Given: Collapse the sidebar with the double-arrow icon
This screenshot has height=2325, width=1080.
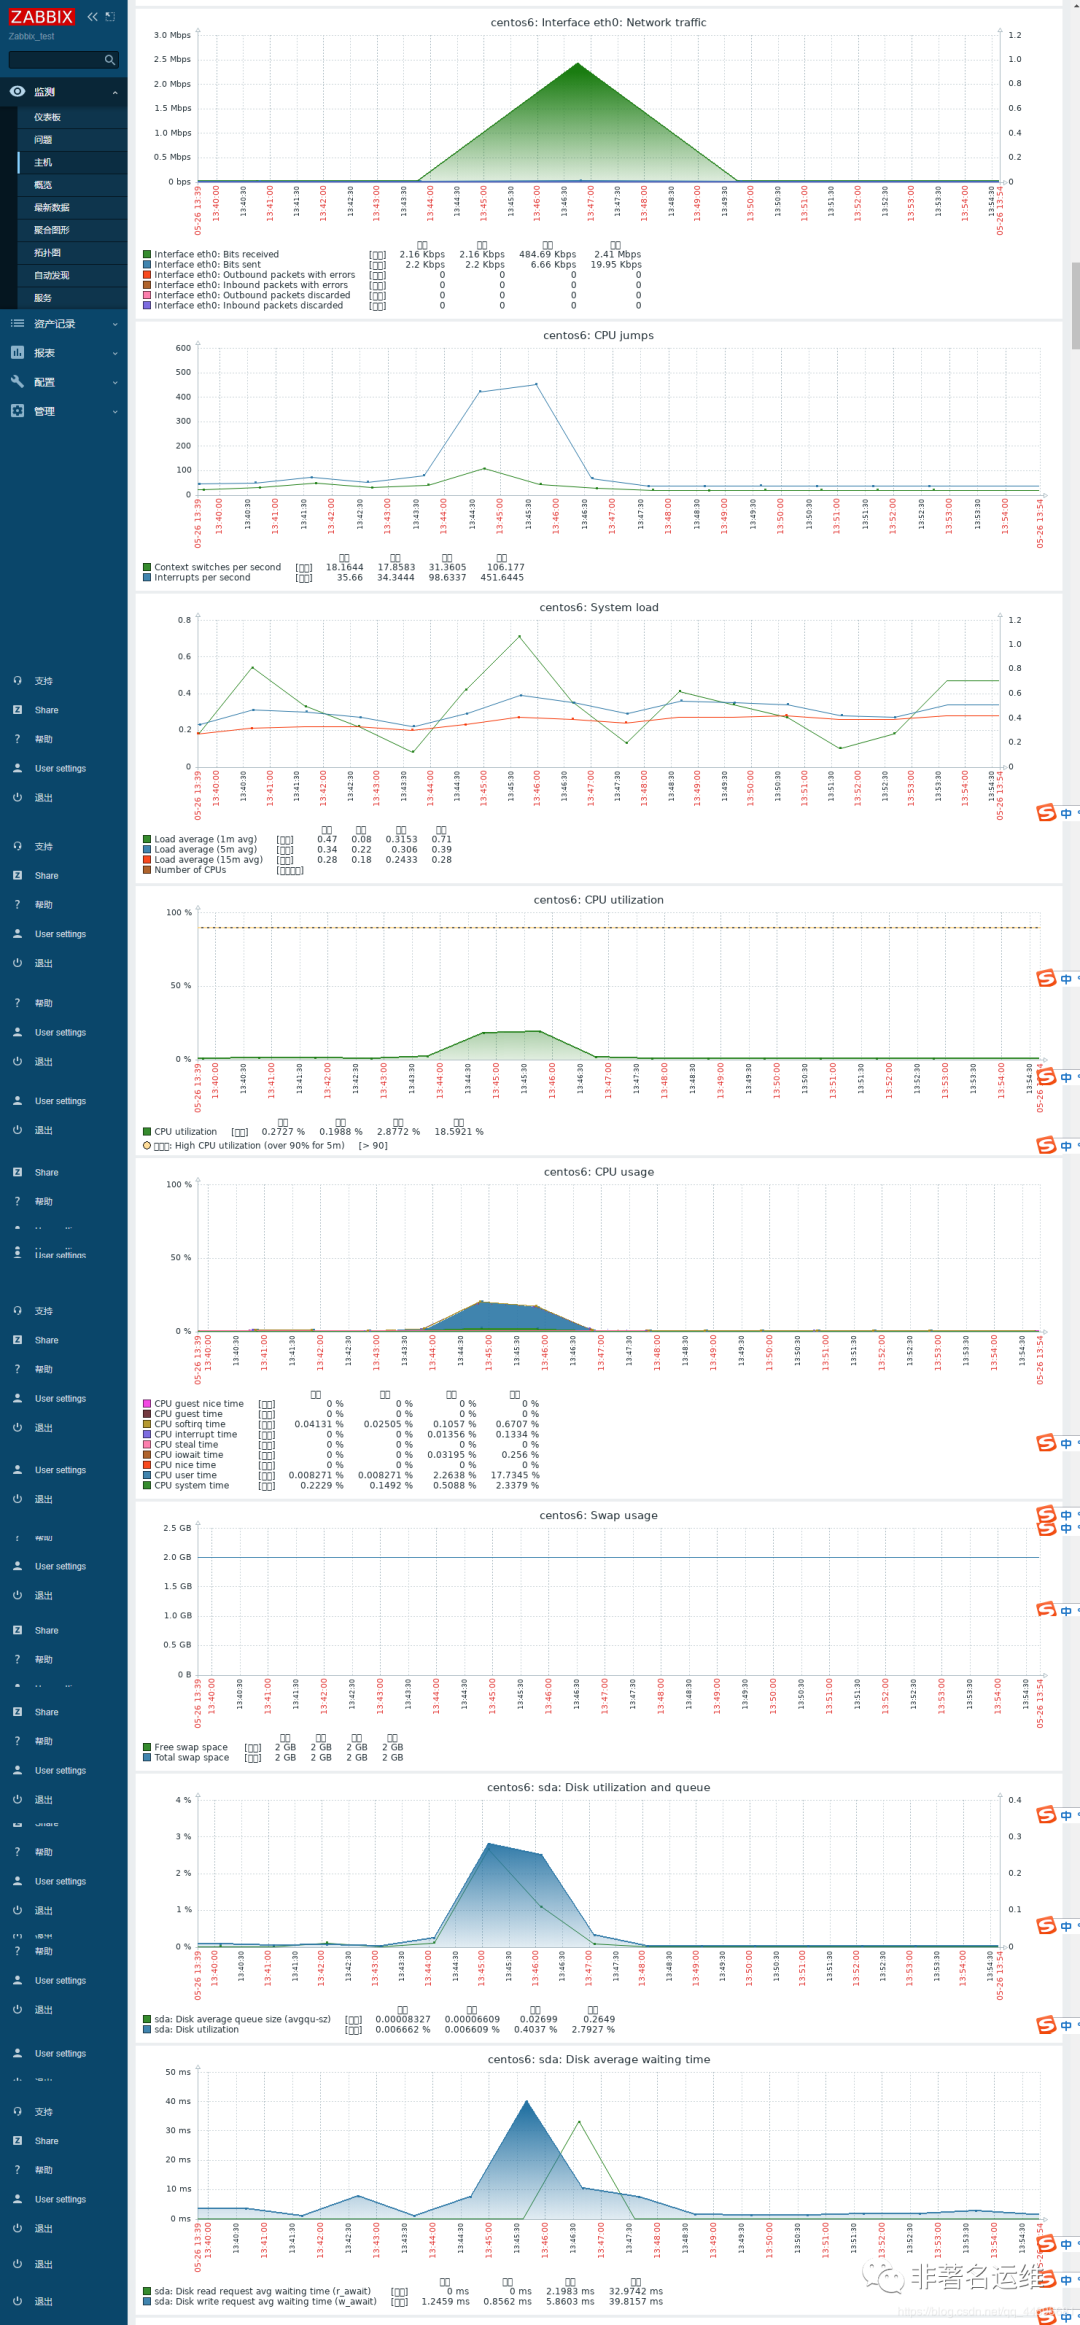Looking at the screenshot, I should point(92,16).
